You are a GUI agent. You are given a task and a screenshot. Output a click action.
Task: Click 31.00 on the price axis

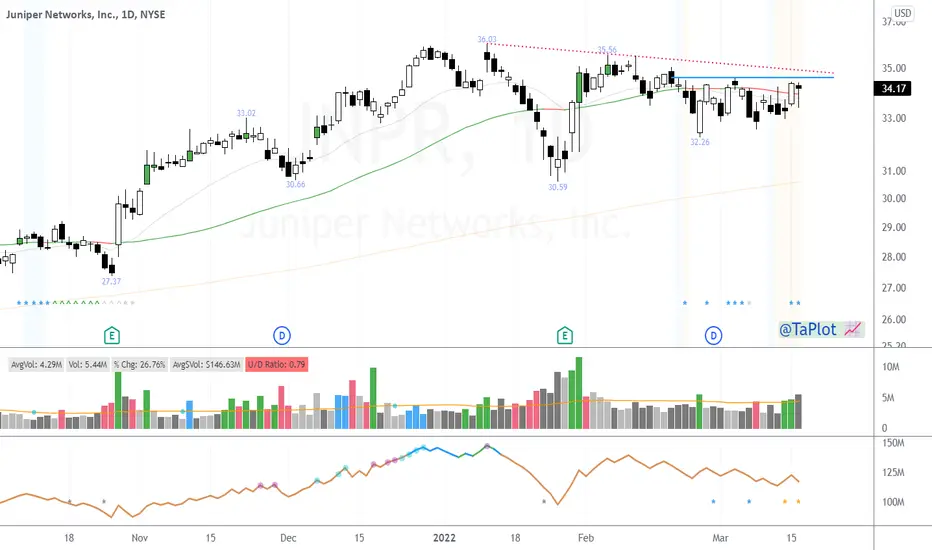pos(894,171)
